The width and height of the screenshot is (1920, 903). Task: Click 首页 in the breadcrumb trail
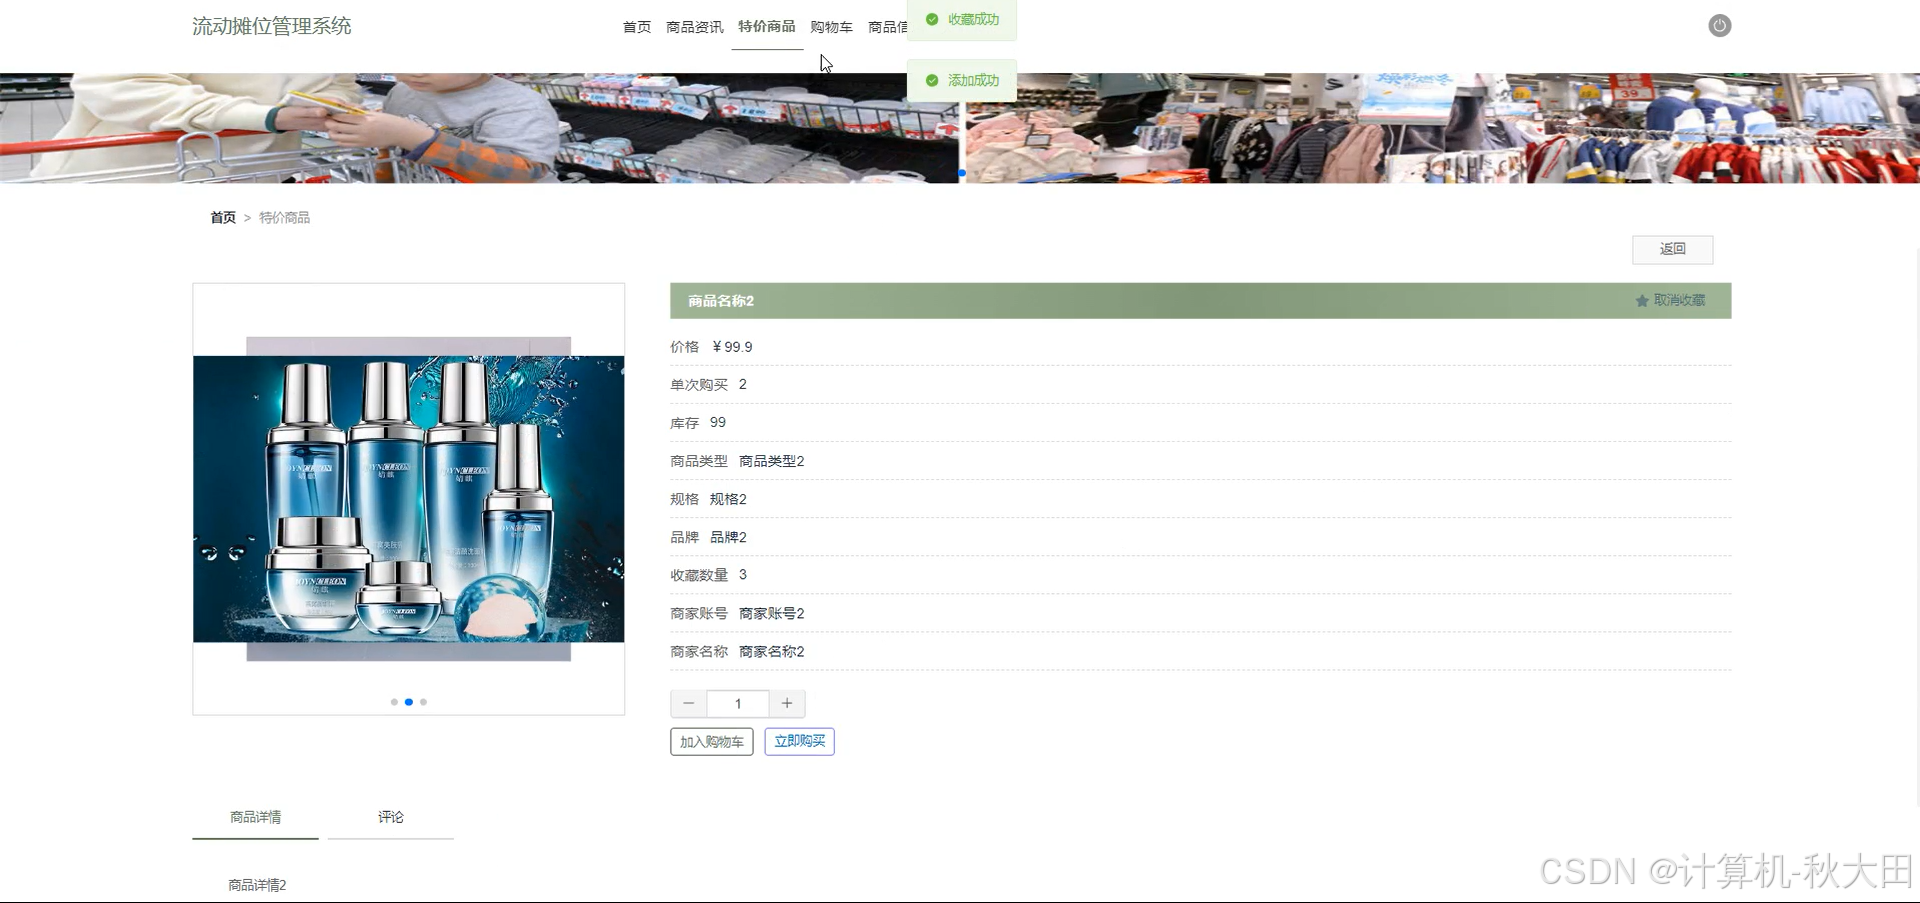tap(223, 217)
